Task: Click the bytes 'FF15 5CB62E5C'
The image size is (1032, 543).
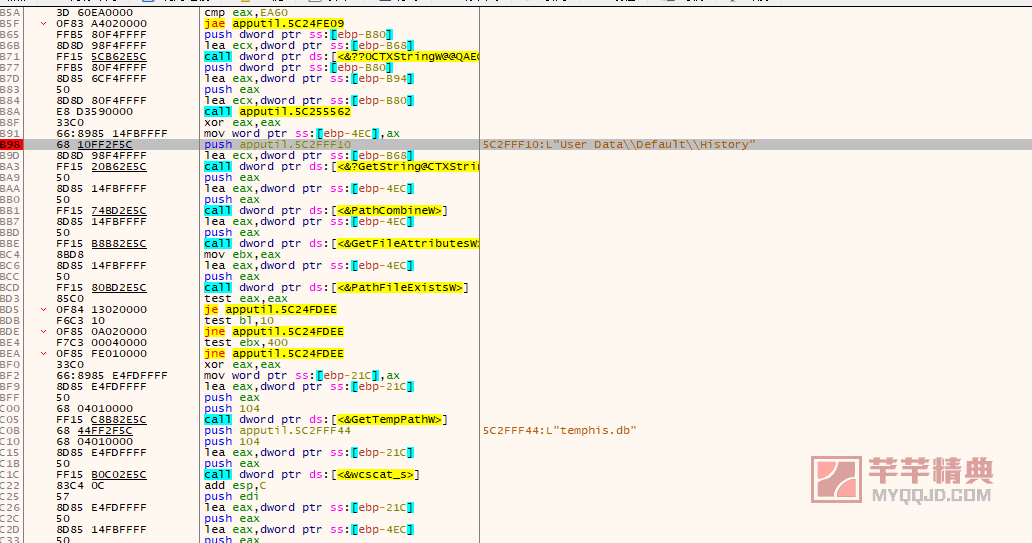Action: click(101, 57)
